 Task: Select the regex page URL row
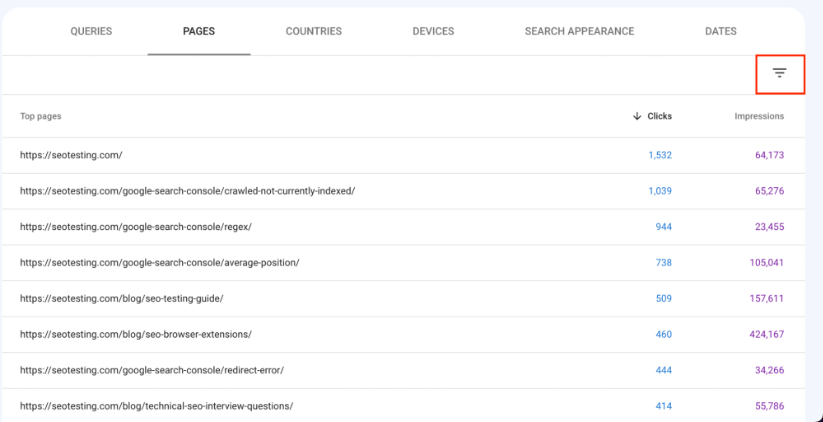pyautogui.click(x=403, y=227)
